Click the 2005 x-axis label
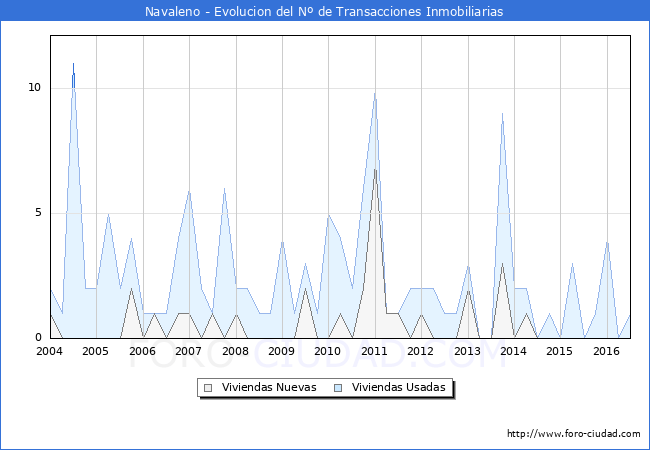The image size is (650, 450). coord(95,351)
